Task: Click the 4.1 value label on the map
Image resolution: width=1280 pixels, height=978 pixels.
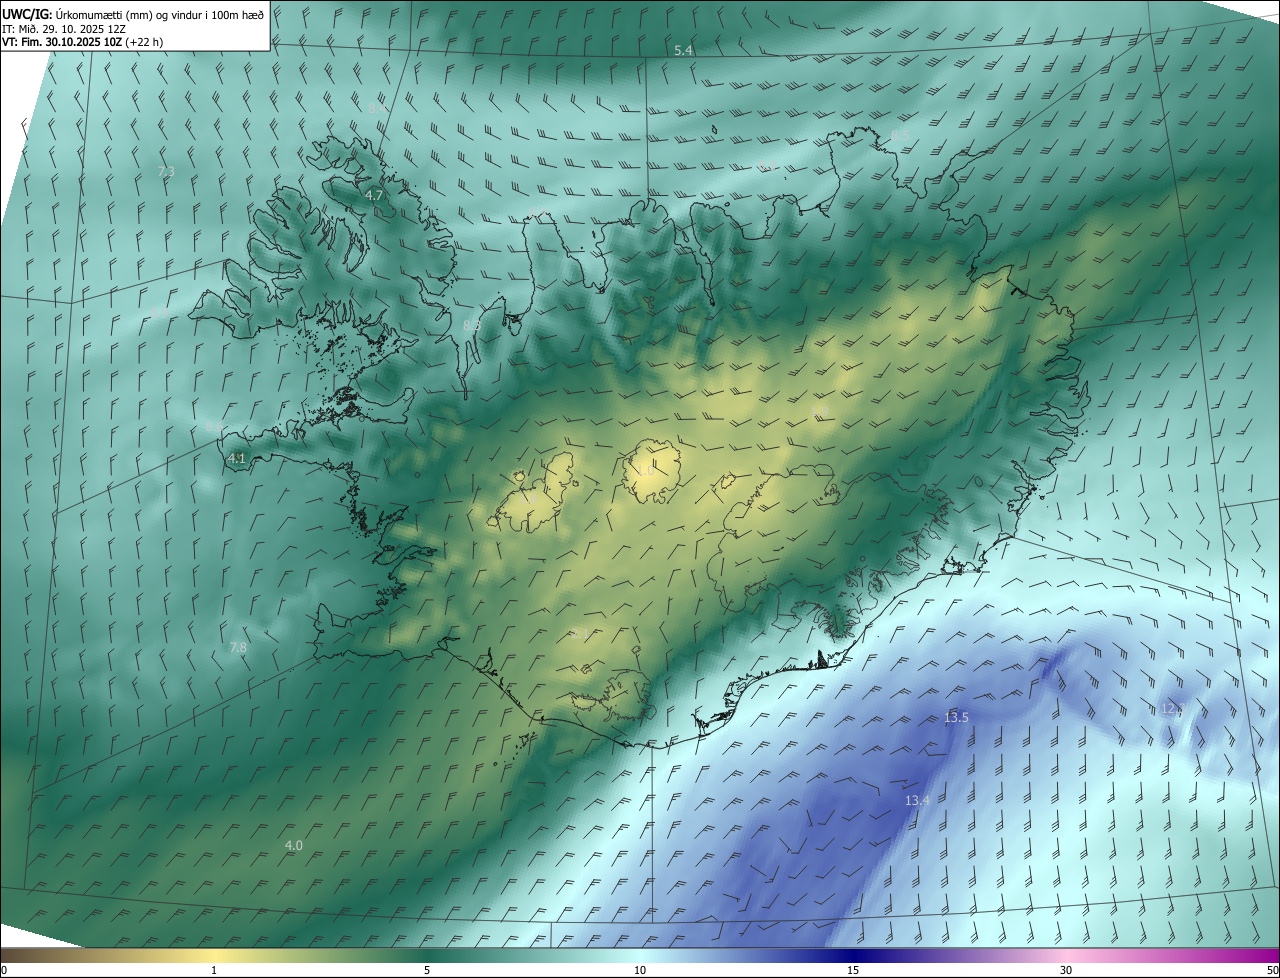Action: click(237, 458)
